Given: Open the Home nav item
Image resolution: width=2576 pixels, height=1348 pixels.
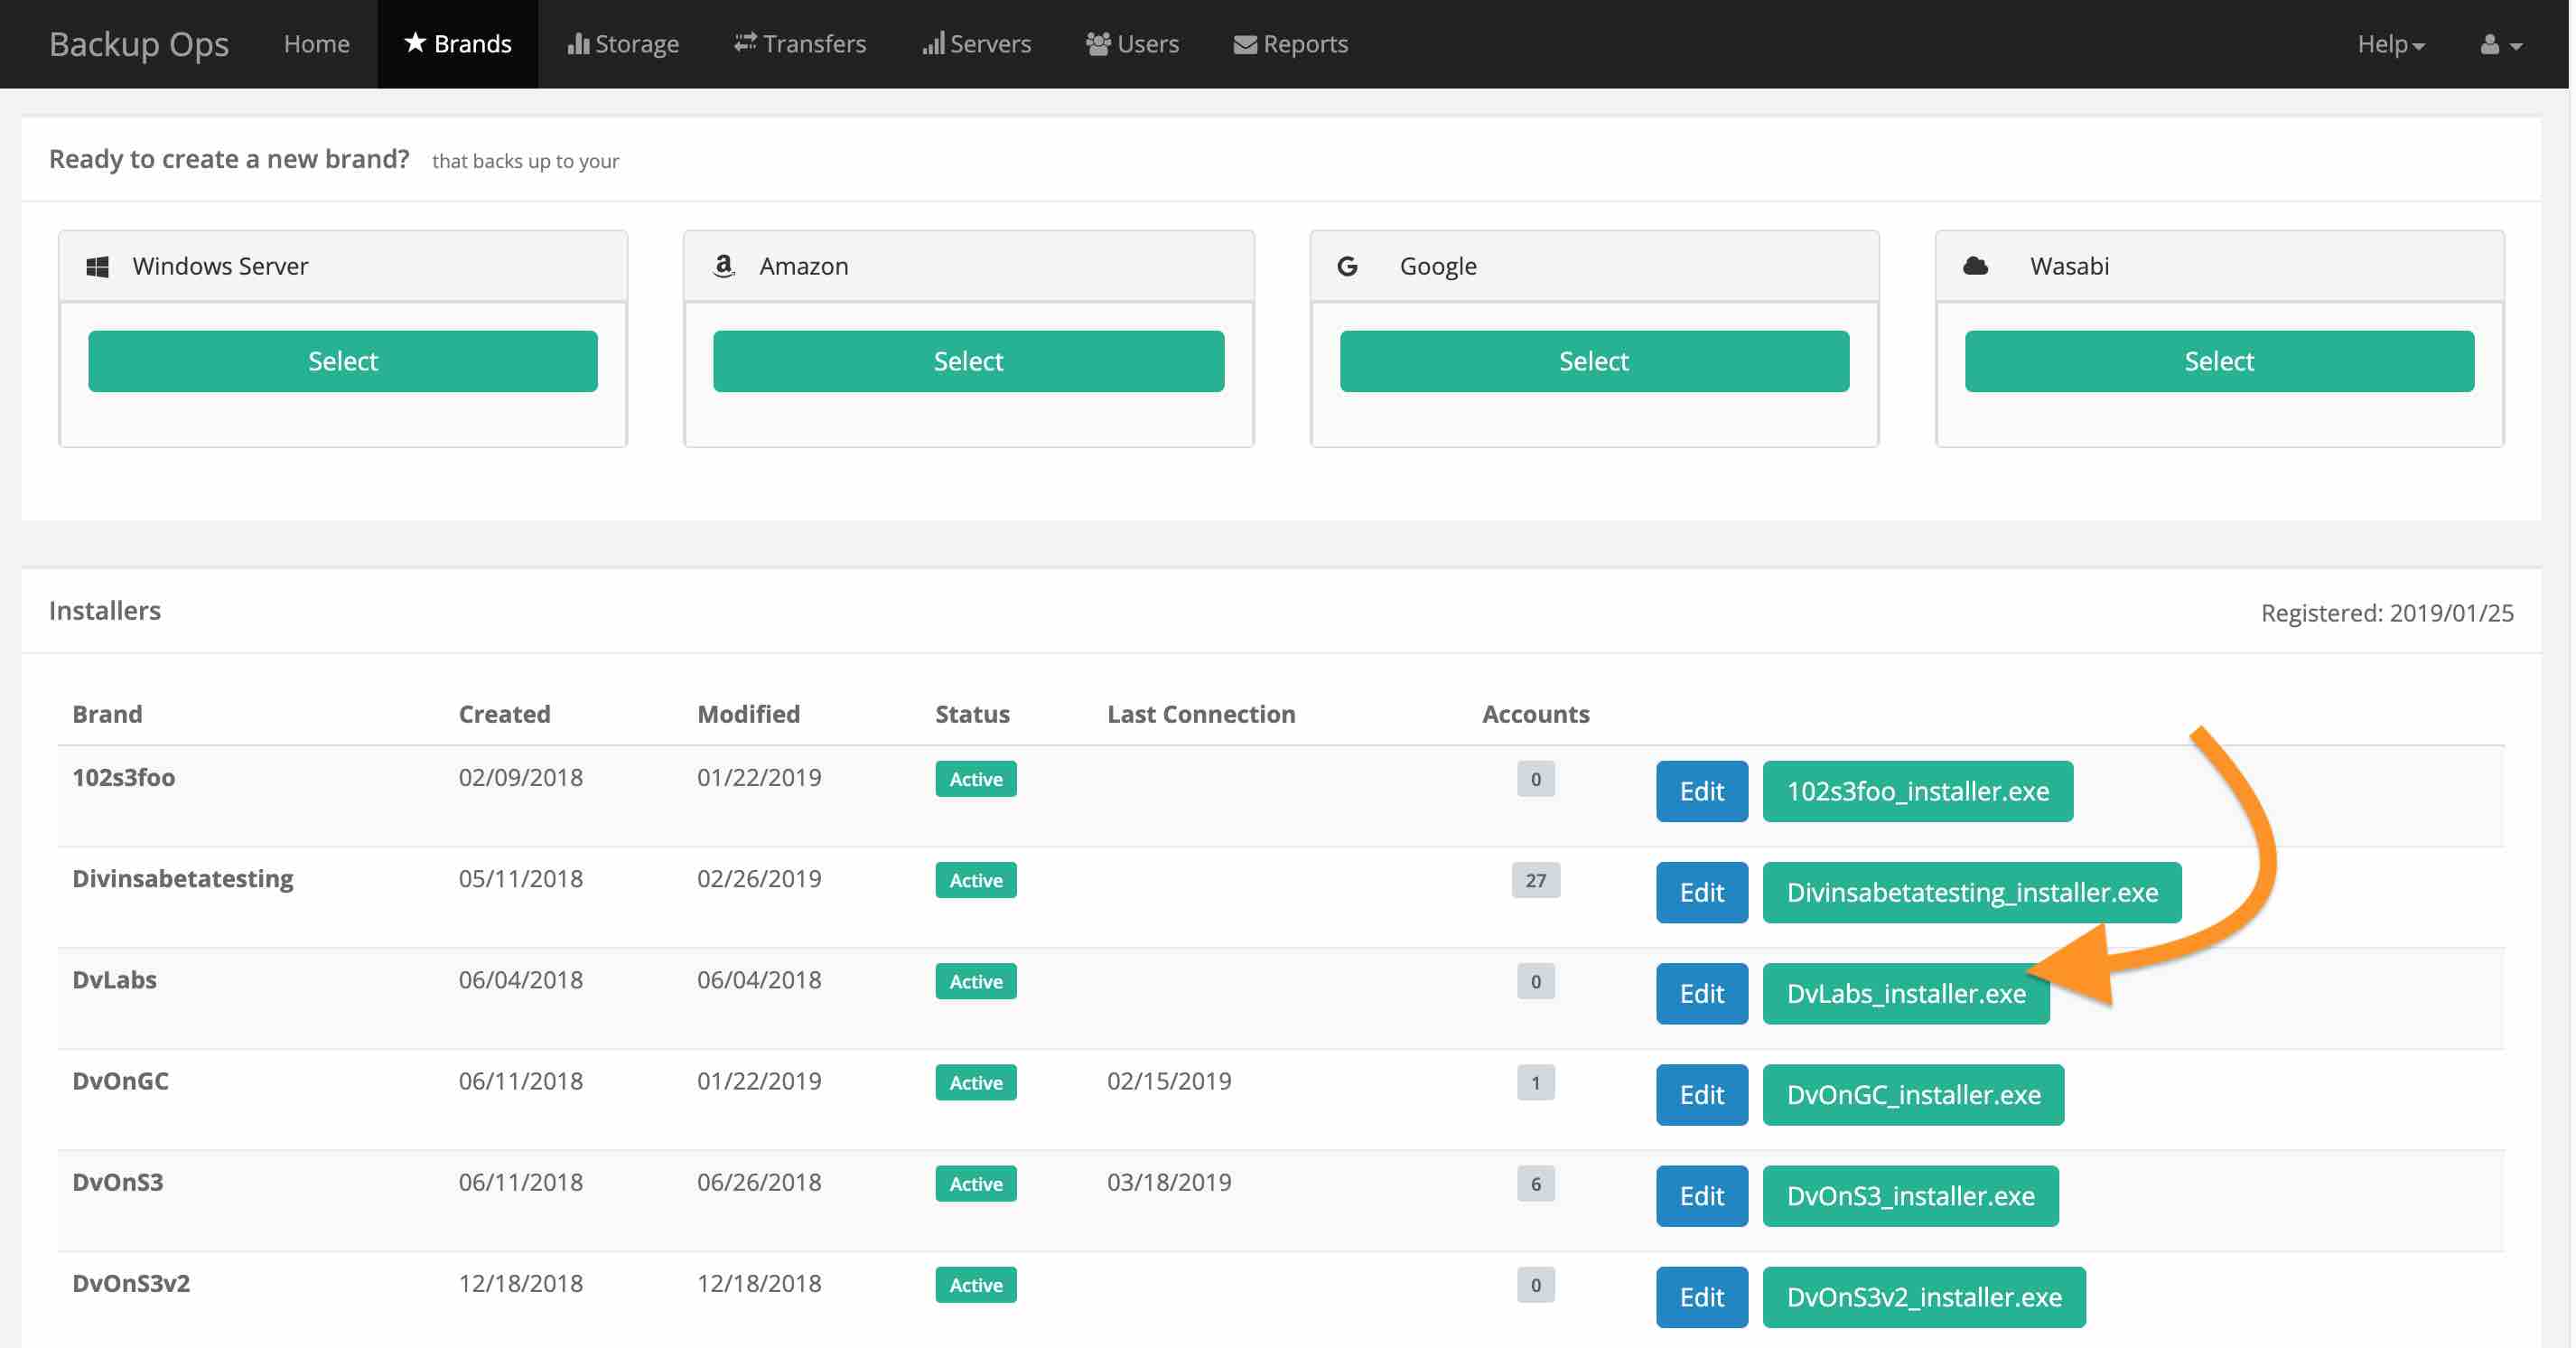Looking at the screenshot, I should click(x=316, y=44).
